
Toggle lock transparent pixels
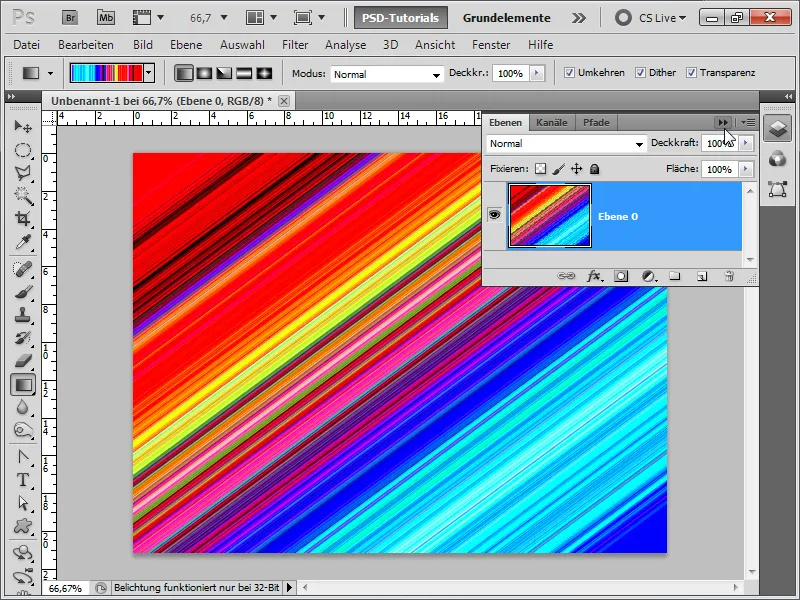tap(540, 169)
